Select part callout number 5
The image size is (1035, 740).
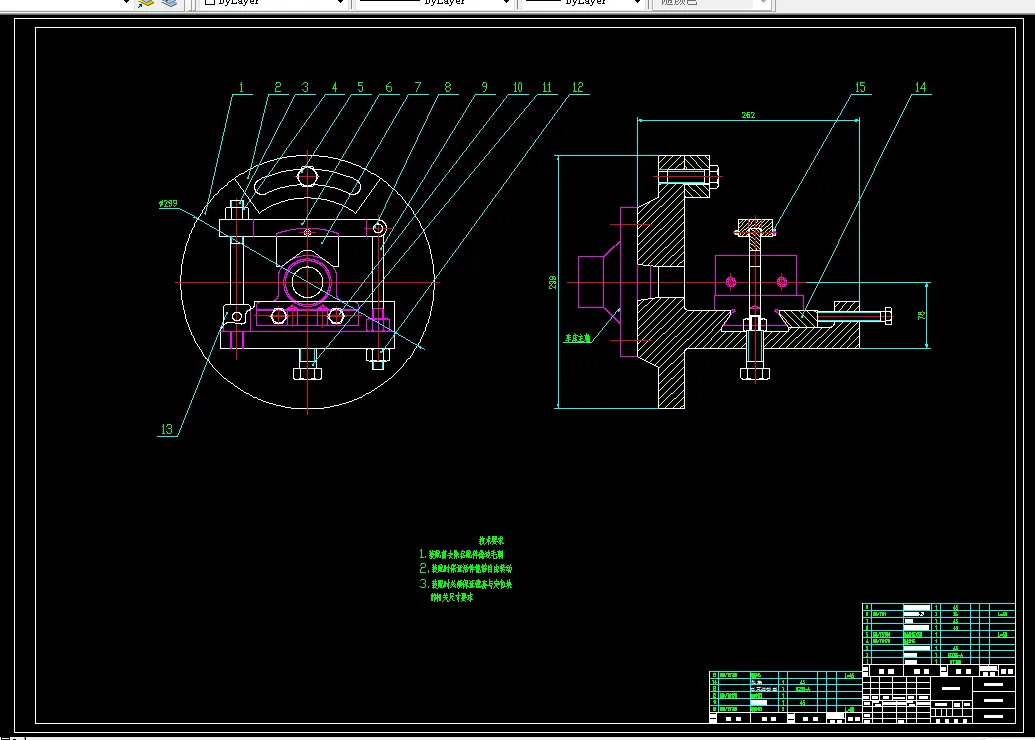pos(360,87)
